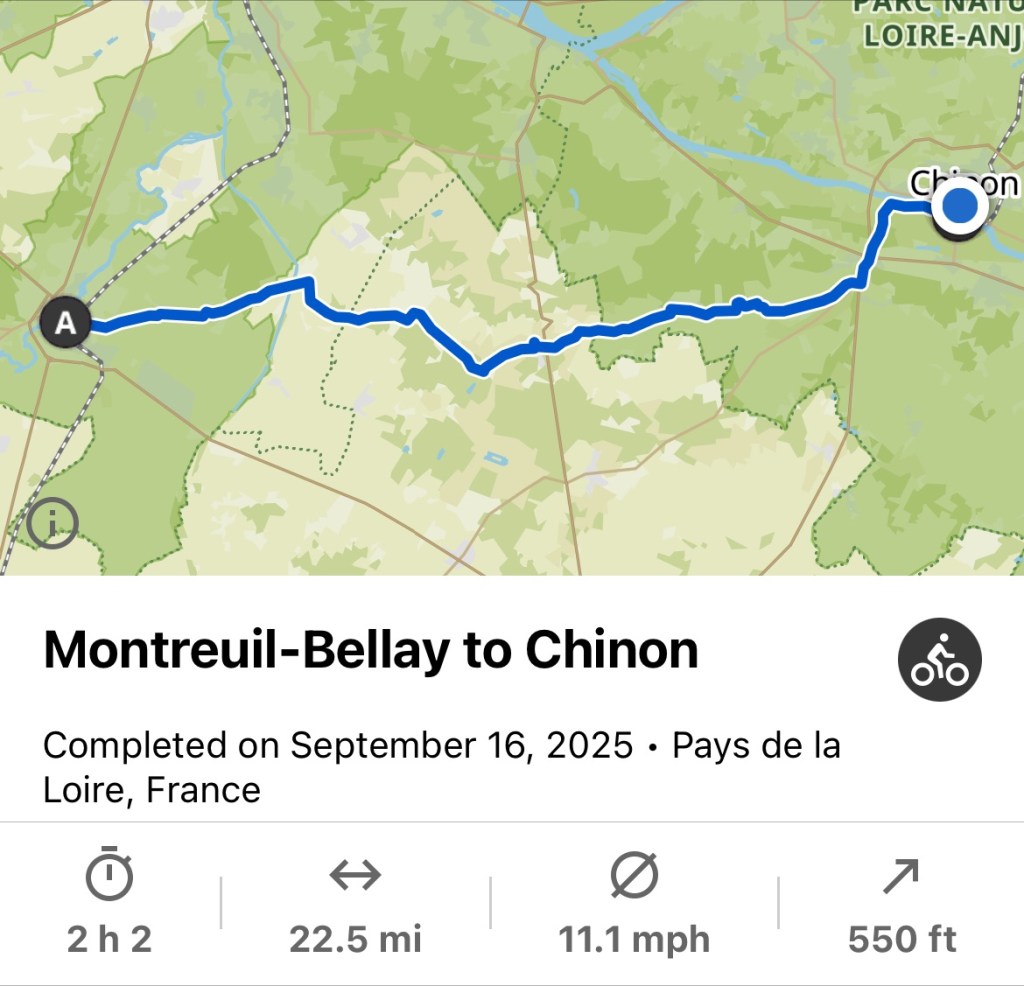Tap the average speed symbol
This screenshot has height=986, width=1024.
(633, 876)
